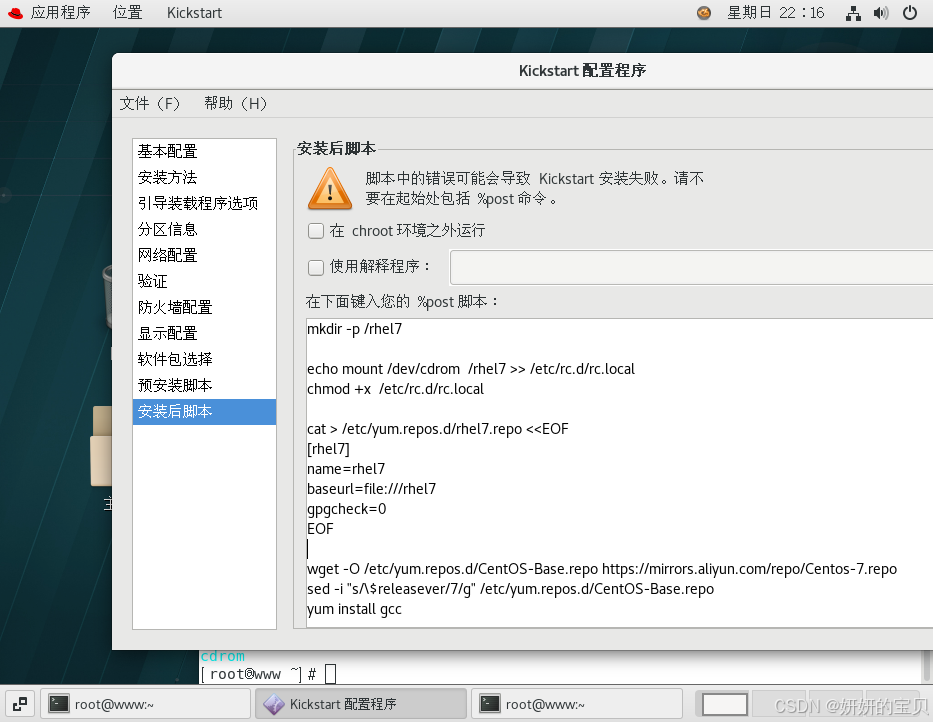
Task: Click the Kickstart diamond icon in taskbar
Action: click(274, 704)
